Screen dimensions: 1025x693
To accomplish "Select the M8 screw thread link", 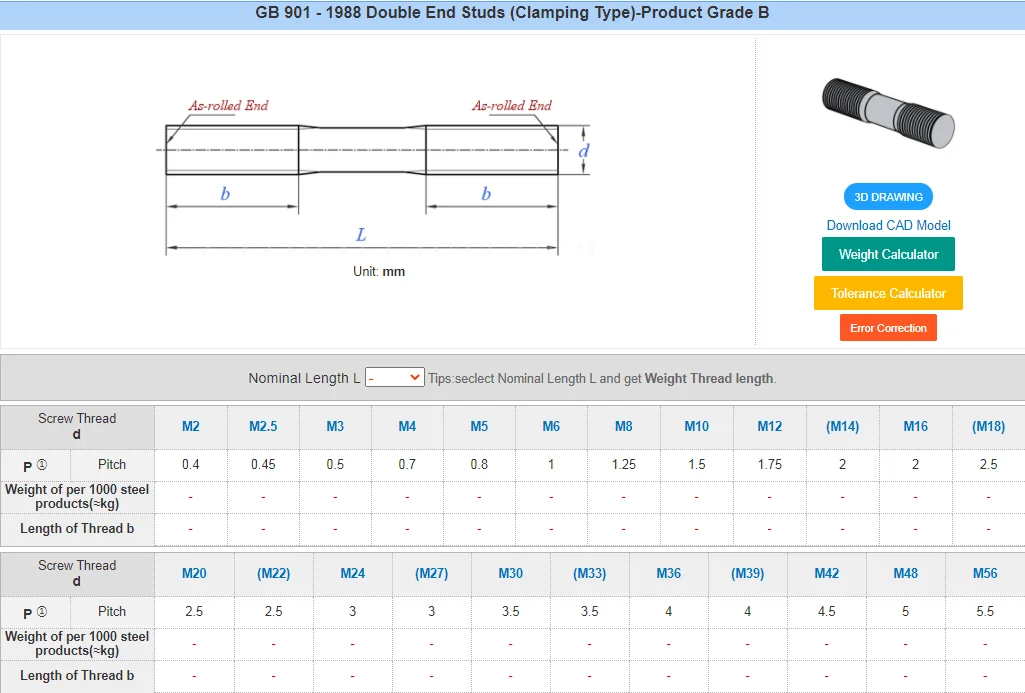I will pyautogui.click(x=623, y=426).
